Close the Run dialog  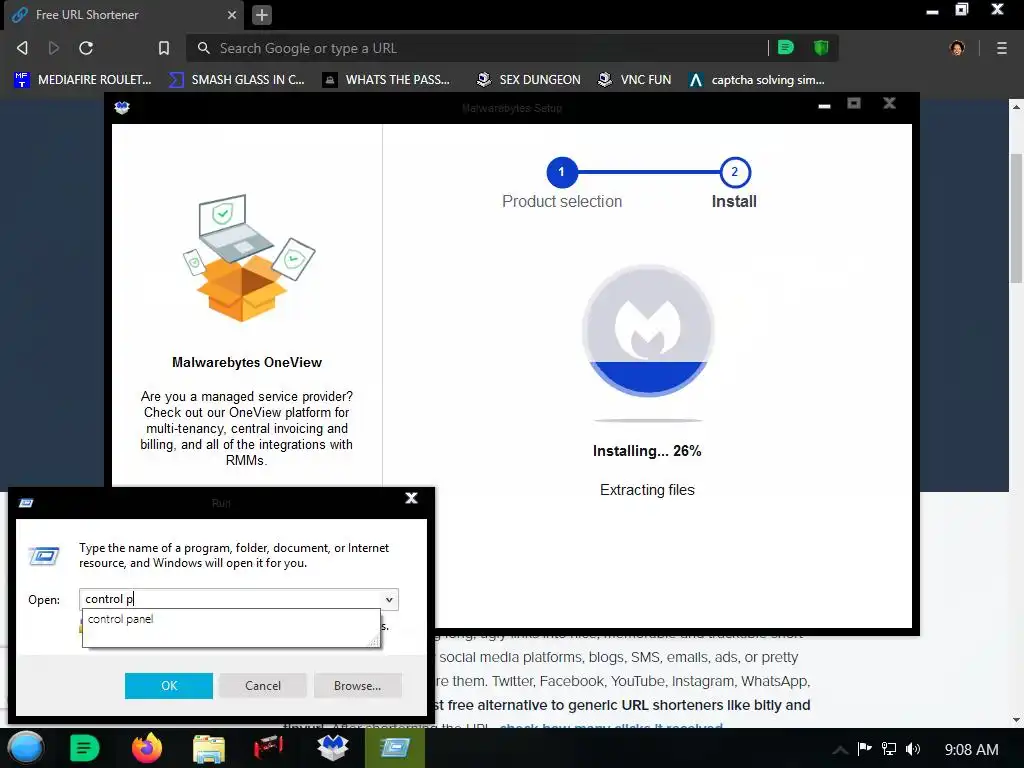411,498
